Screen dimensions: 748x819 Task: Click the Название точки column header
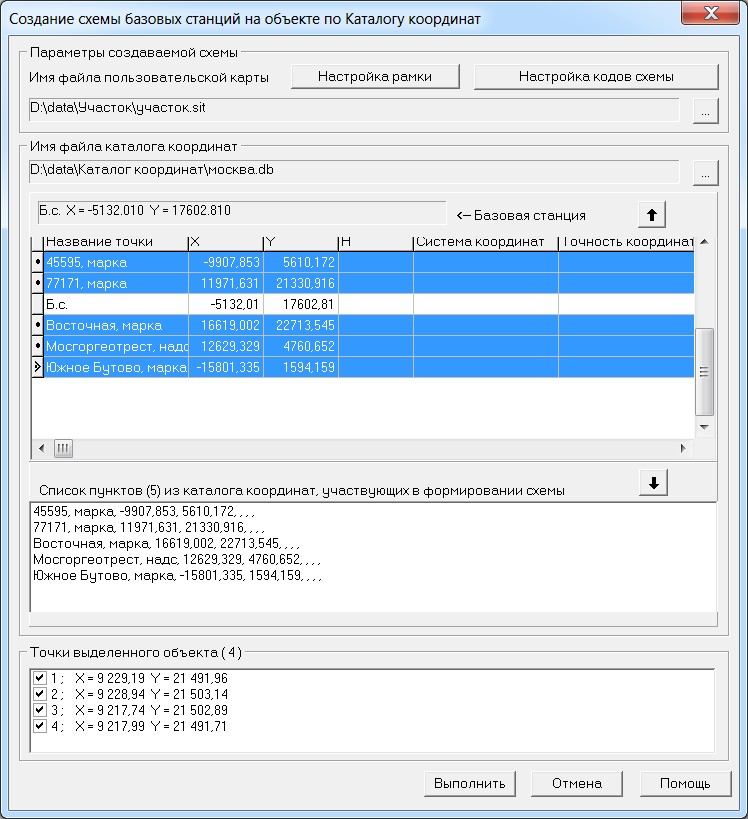coord(115,242)
